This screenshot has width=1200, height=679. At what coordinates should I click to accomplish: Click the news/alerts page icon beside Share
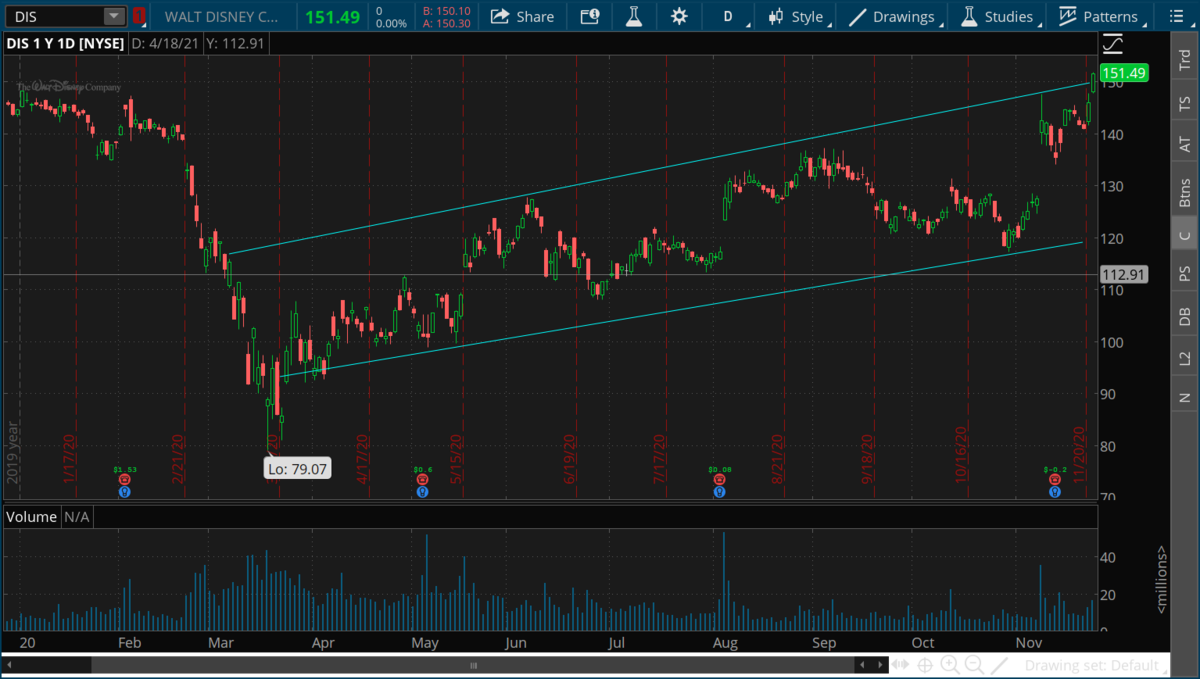coord(590,16)
